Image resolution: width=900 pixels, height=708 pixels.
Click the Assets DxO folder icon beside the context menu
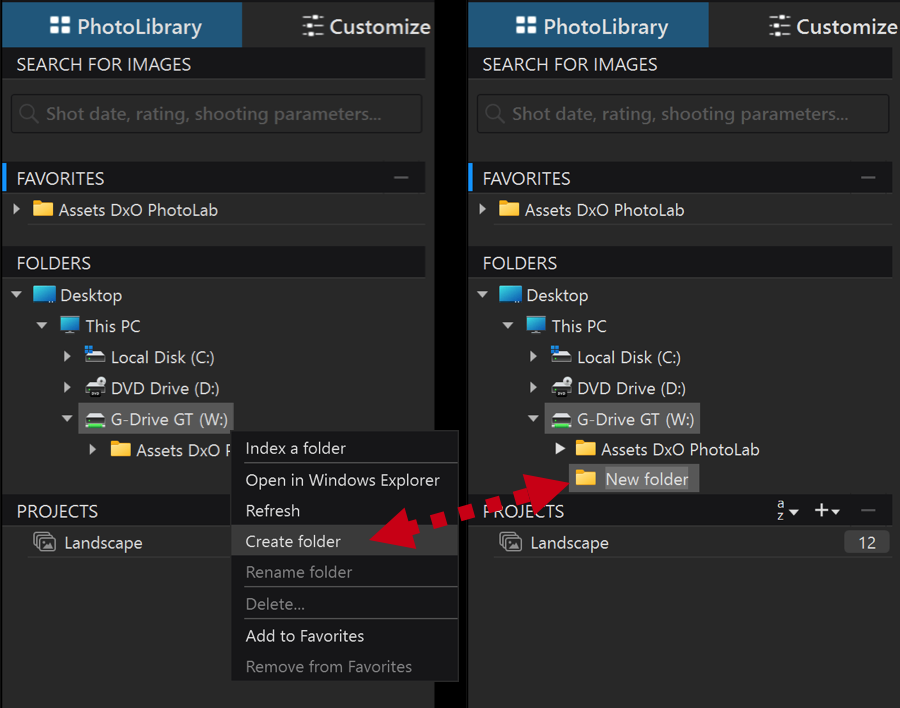121,448
